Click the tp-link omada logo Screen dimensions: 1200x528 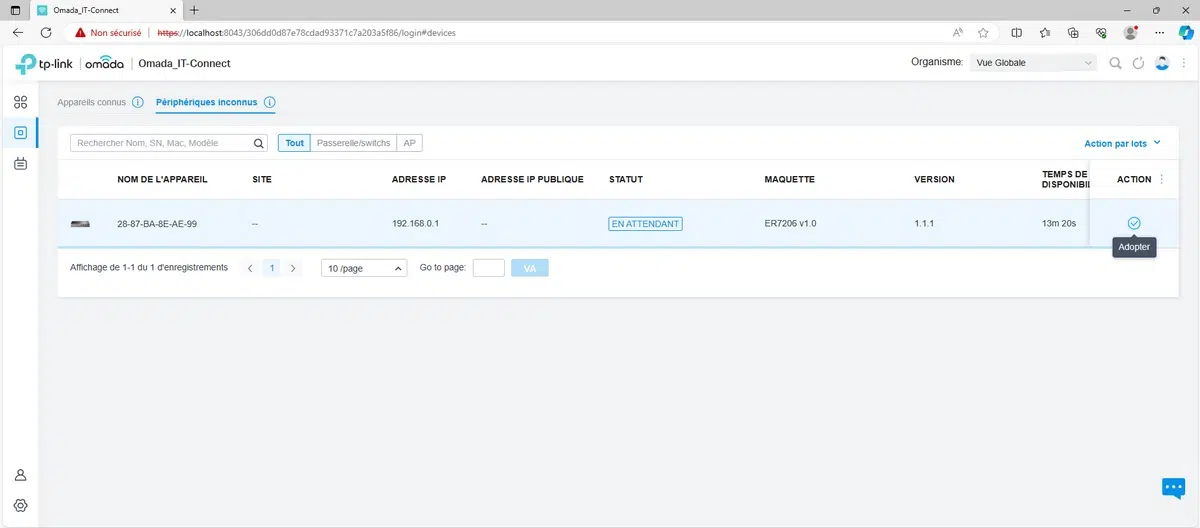pyautogui.click(x=69, y=64)
